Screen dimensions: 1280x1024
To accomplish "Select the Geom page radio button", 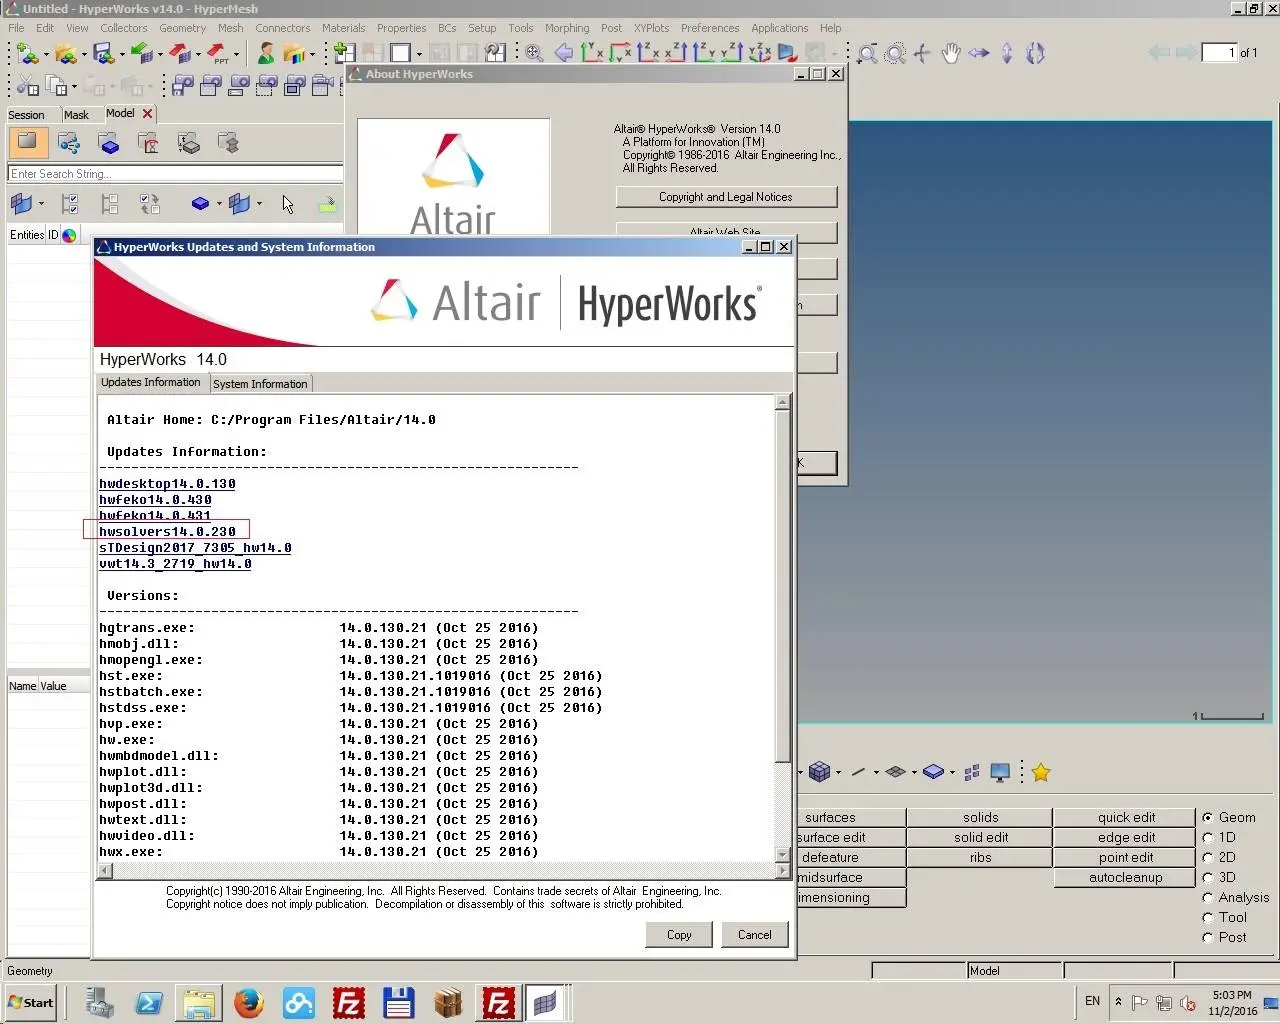I will point(1208,817).
